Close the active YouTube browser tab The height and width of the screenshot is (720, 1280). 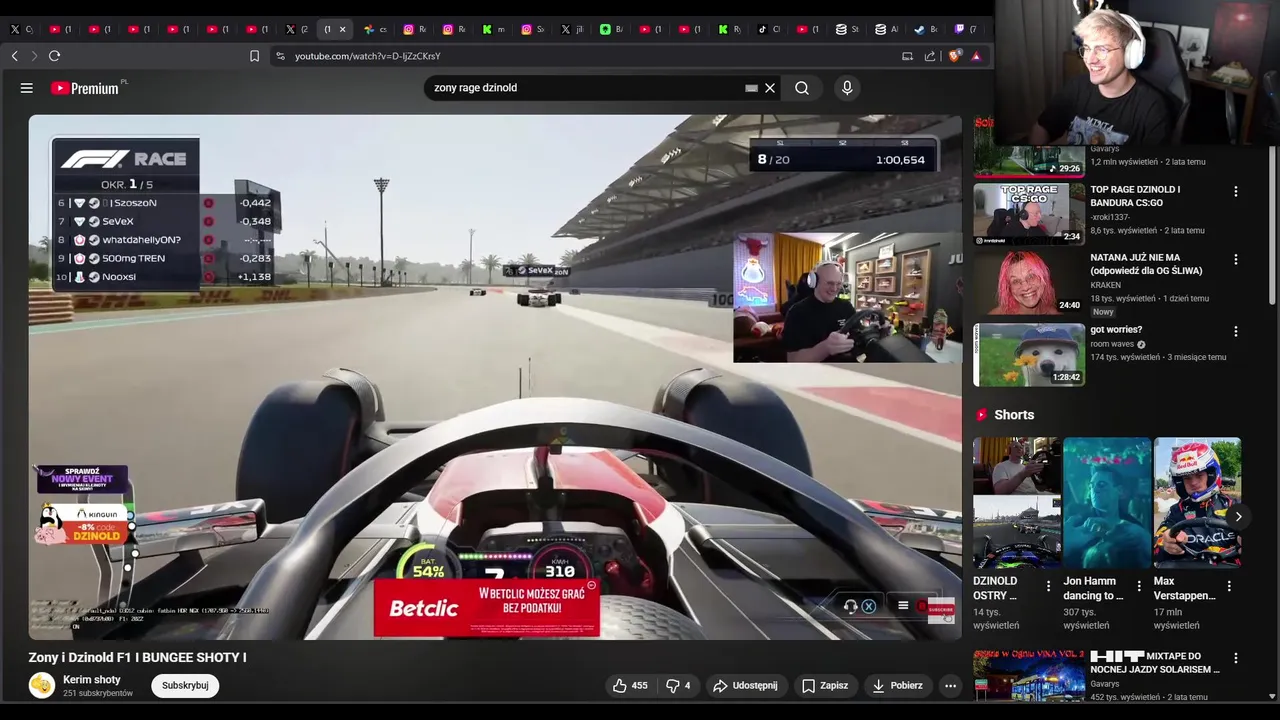[342, 29]
